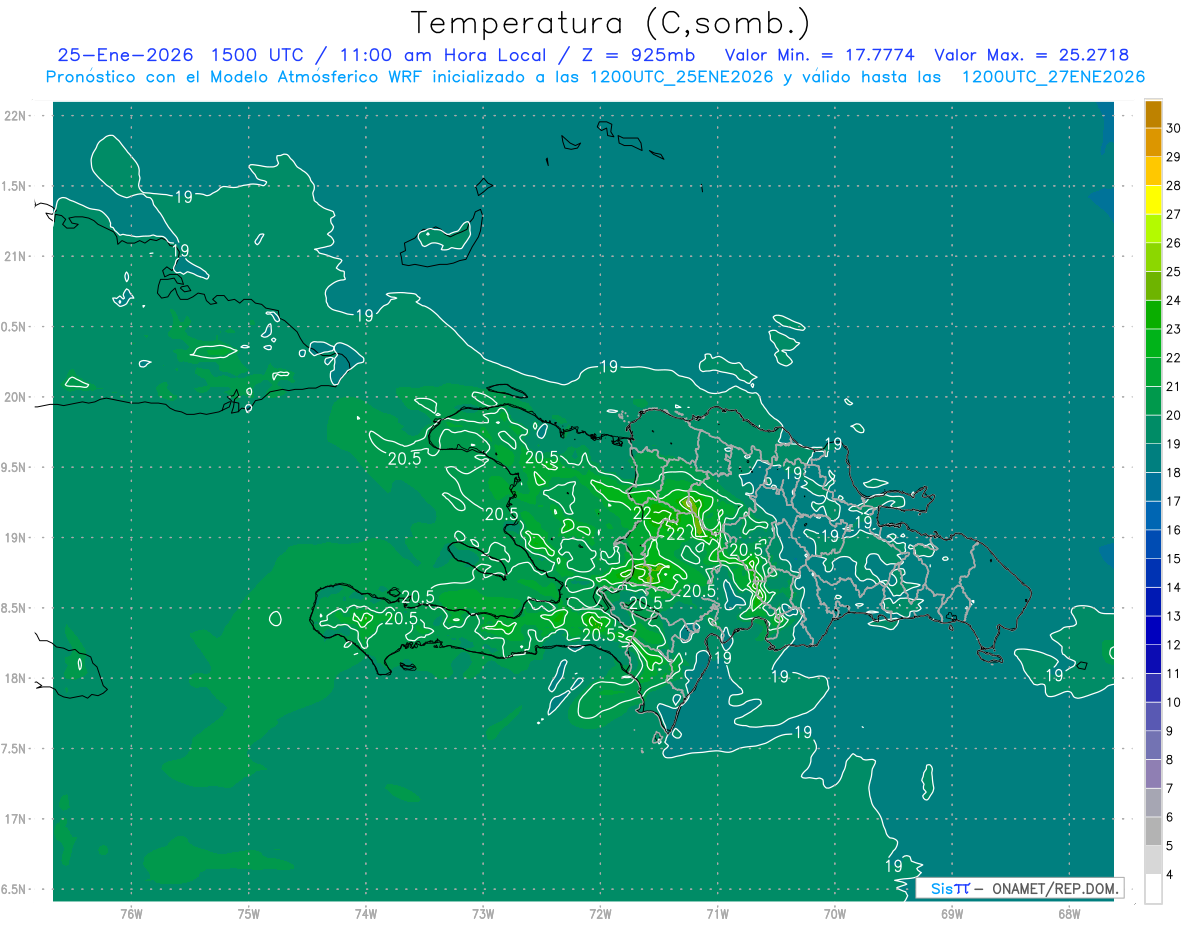Click the 18N latitude axis label

[15, 678]
